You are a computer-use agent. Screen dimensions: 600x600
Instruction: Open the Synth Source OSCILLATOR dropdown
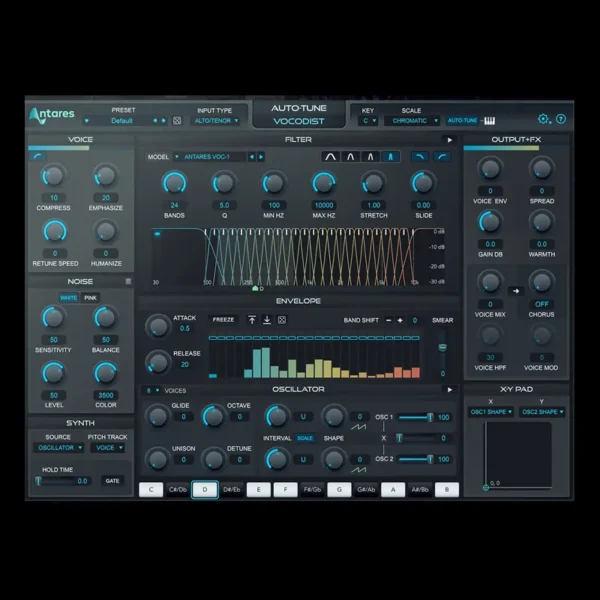(x=59, y=448)
